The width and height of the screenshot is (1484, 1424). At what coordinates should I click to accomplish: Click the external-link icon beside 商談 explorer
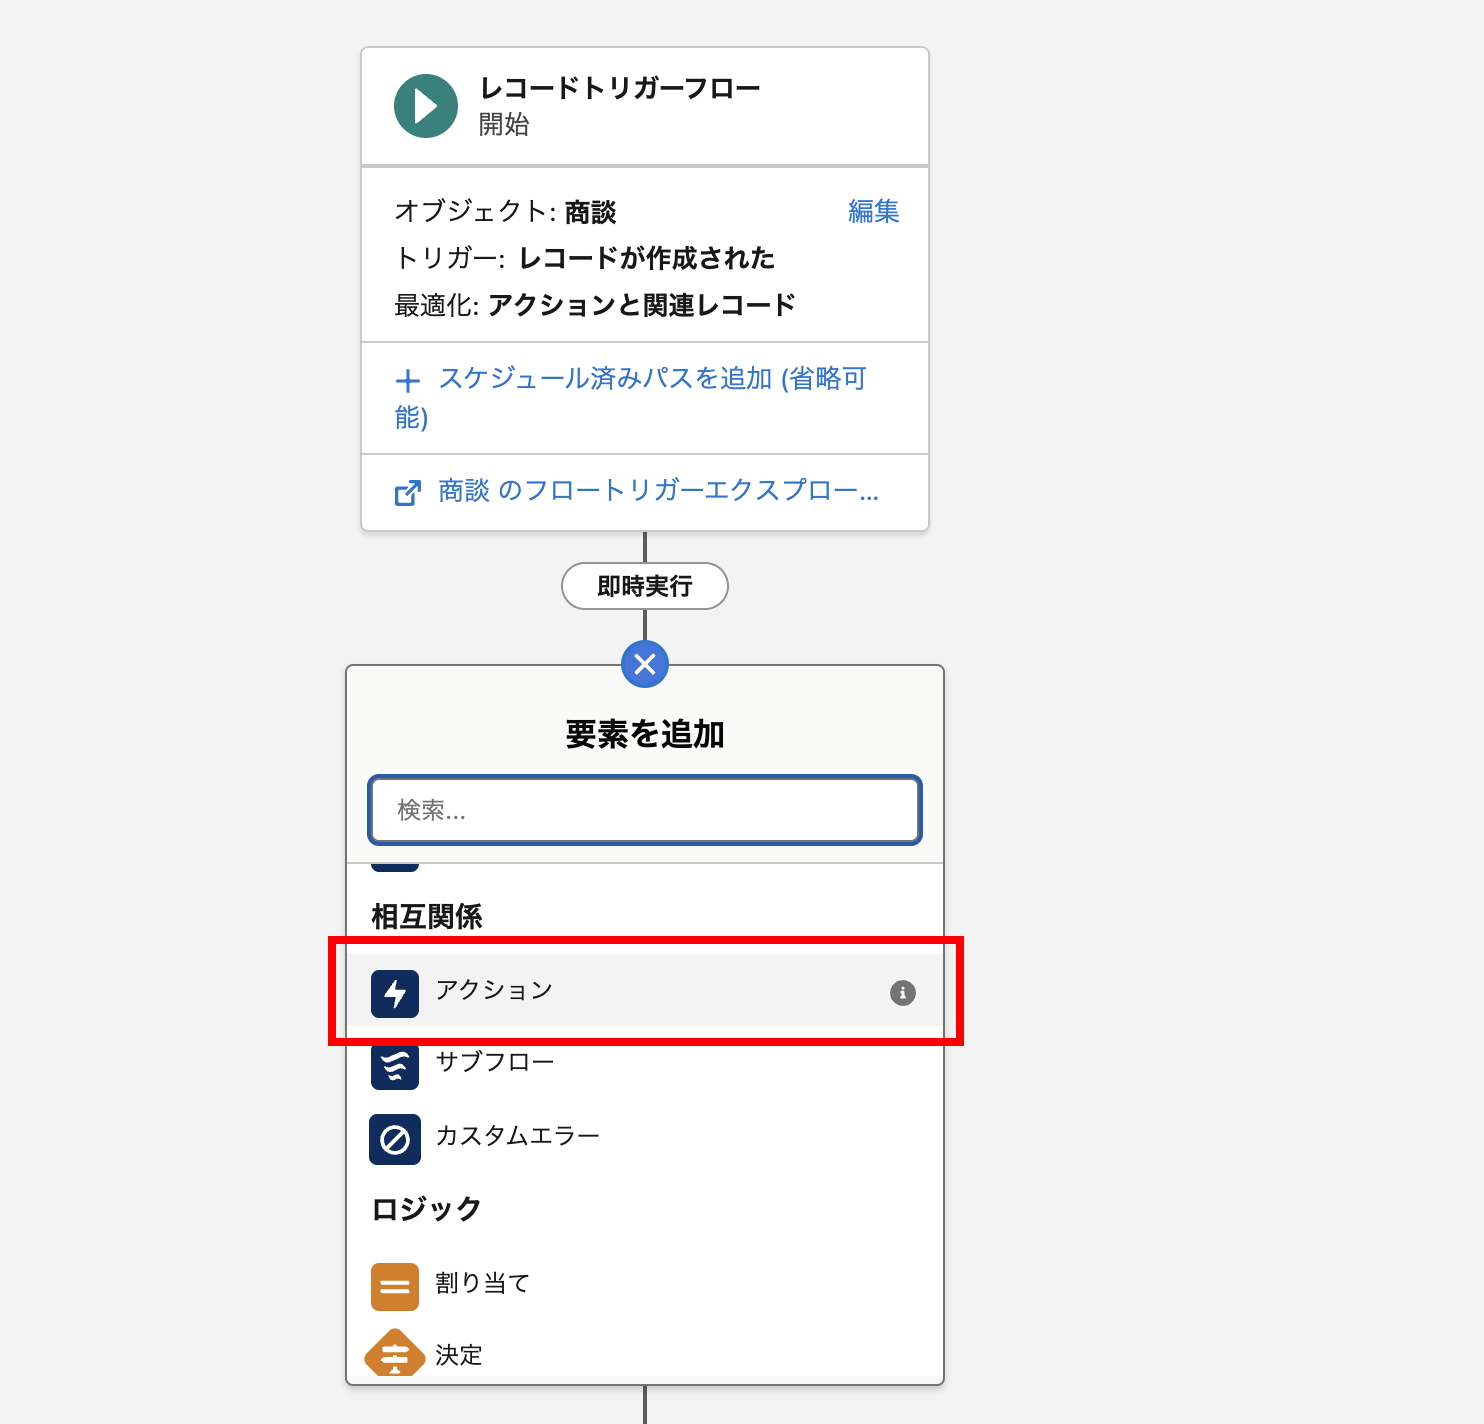tap(407, 493)
